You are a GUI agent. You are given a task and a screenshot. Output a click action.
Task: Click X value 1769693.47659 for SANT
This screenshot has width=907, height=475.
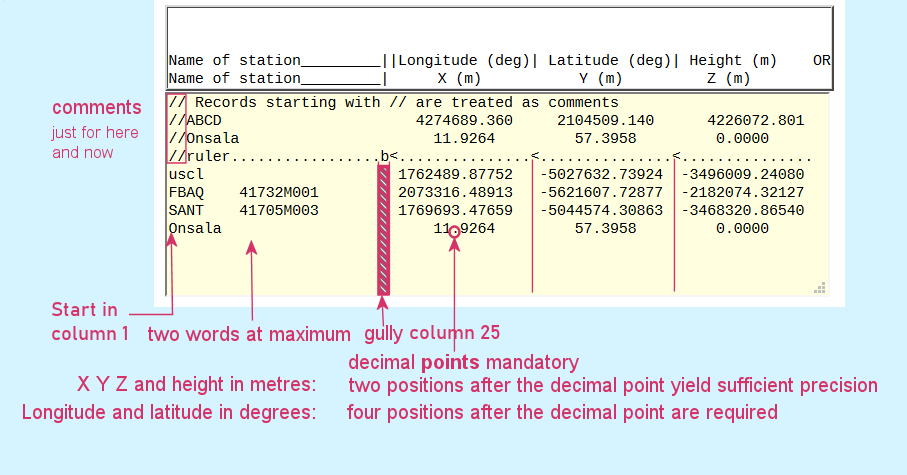455,210
